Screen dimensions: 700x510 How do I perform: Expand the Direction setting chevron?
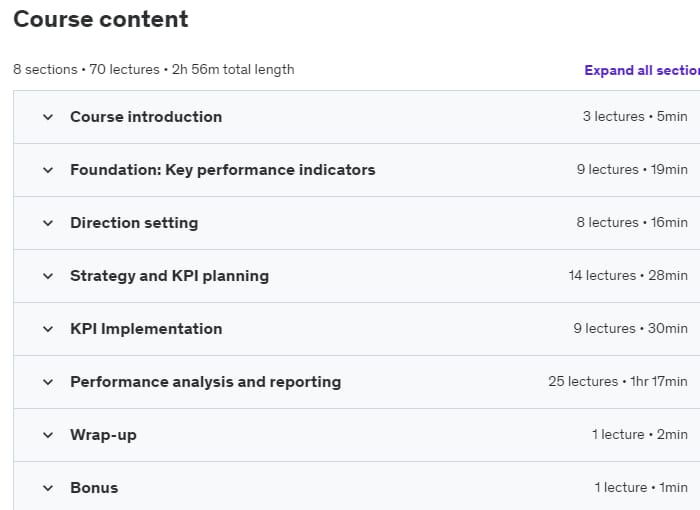(48, 223)
